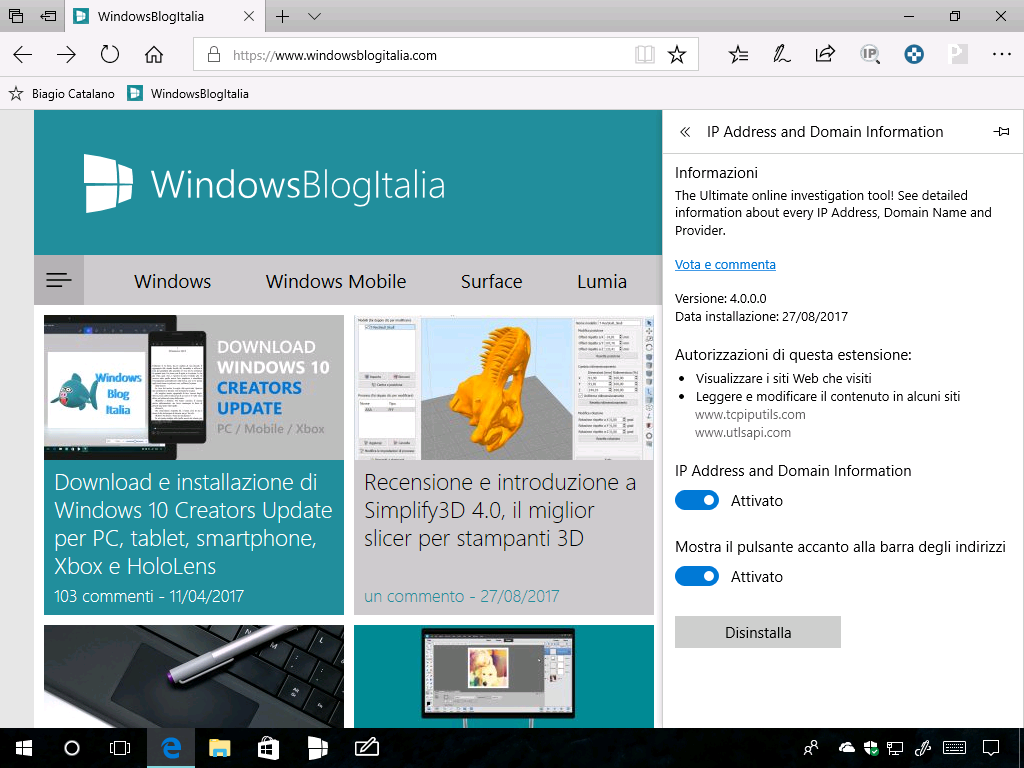This screenshot has width=1024, height=768.
Task: Click www.utlsapi.com permission entry
Action: click(x=743, y=432)
